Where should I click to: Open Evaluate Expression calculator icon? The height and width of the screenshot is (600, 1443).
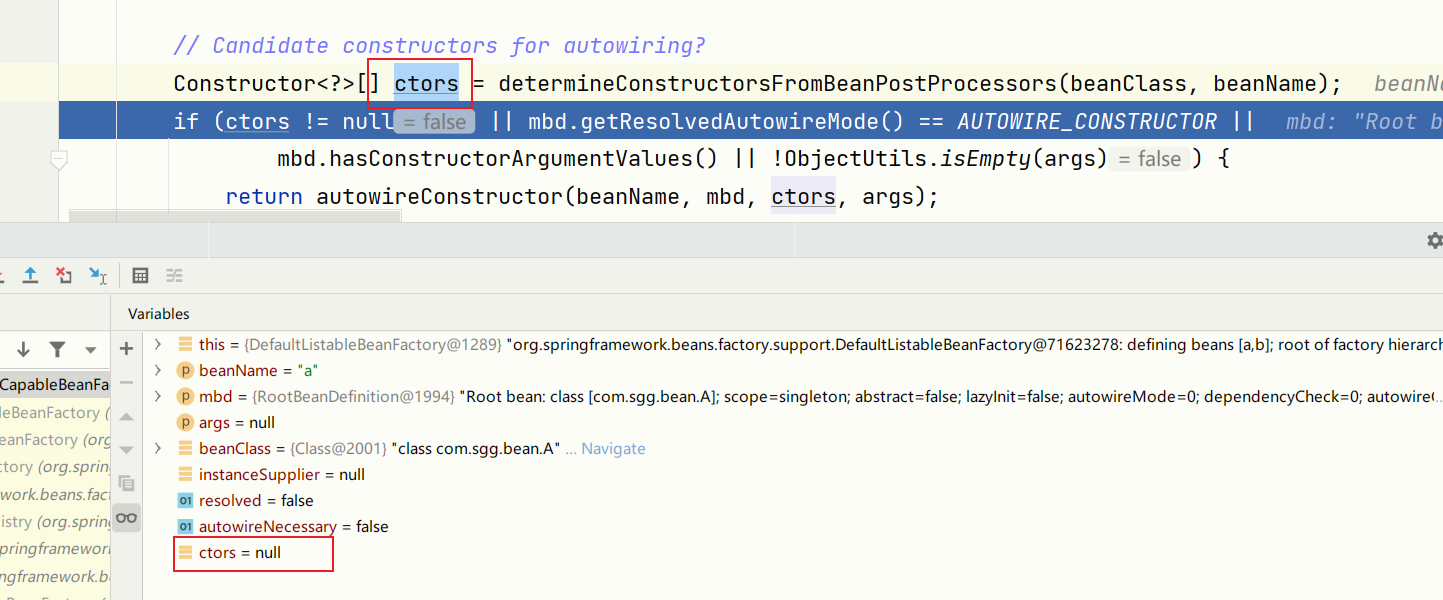[x=141, y=275]
